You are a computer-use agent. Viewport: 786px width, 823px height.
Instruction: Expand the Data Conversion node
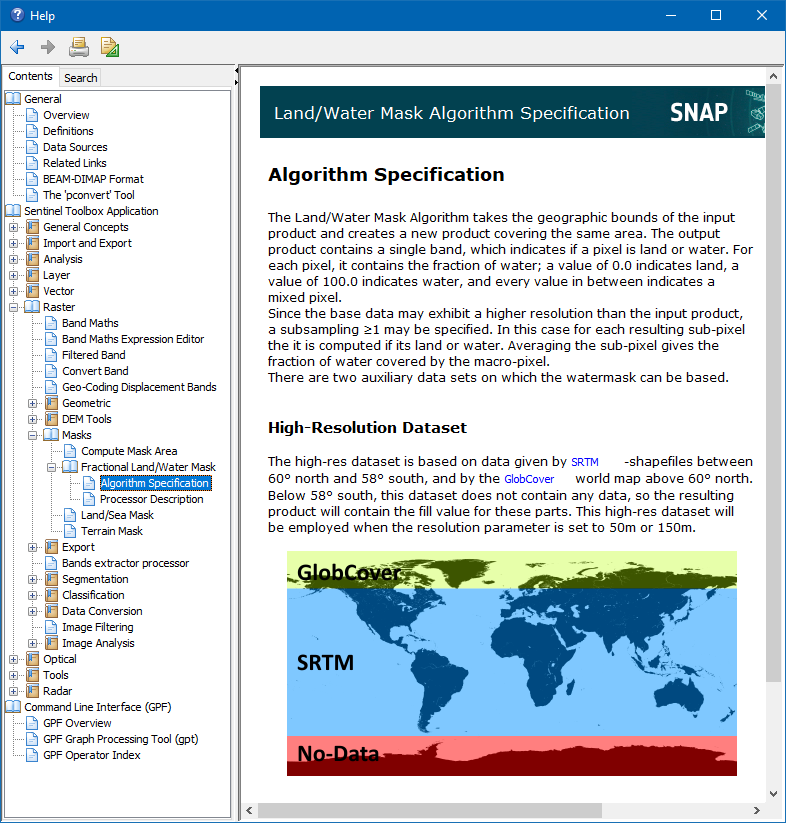click(33, 611)
